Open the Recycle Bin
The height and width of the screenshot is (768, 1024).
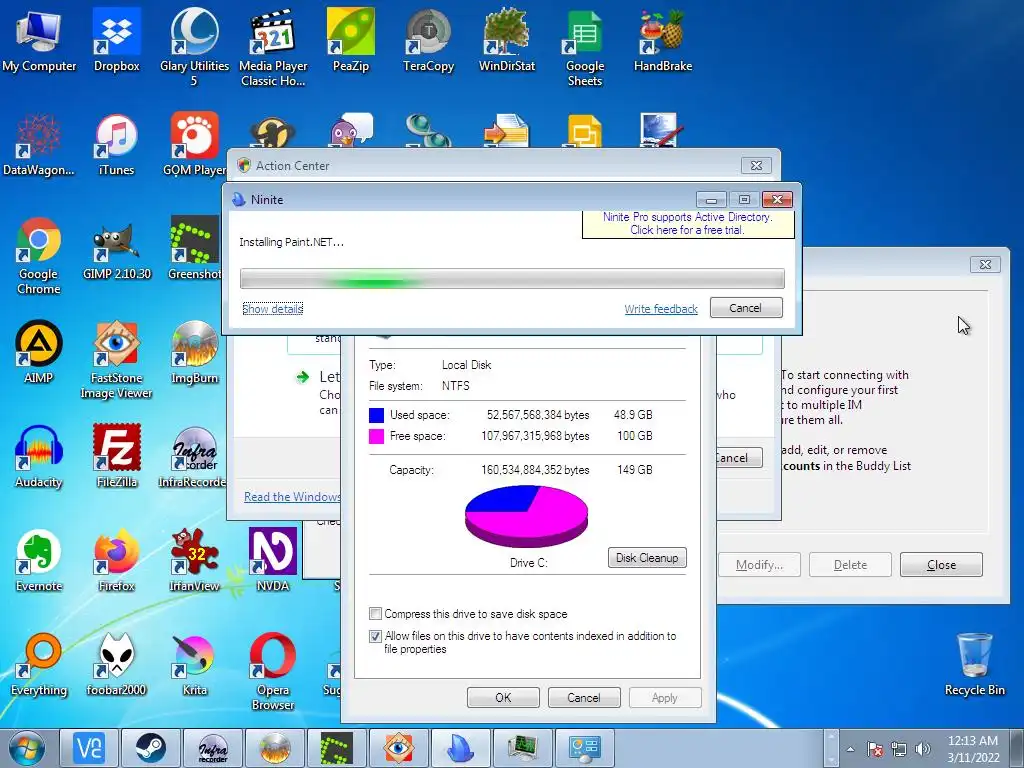[x=974, y=665]
